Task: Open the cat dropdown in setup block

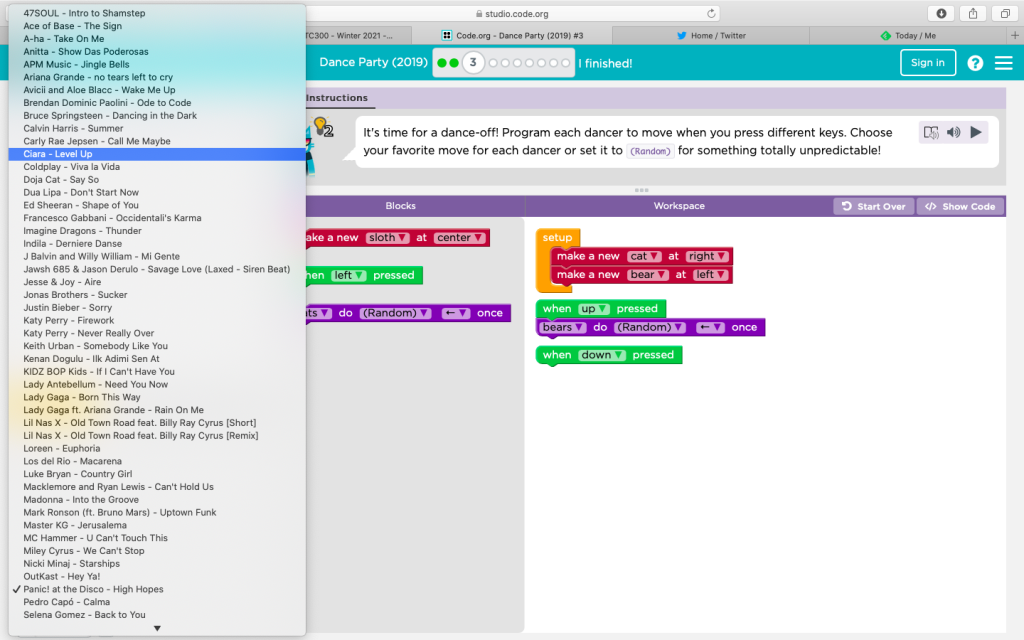Action: (x=644, y=256)
